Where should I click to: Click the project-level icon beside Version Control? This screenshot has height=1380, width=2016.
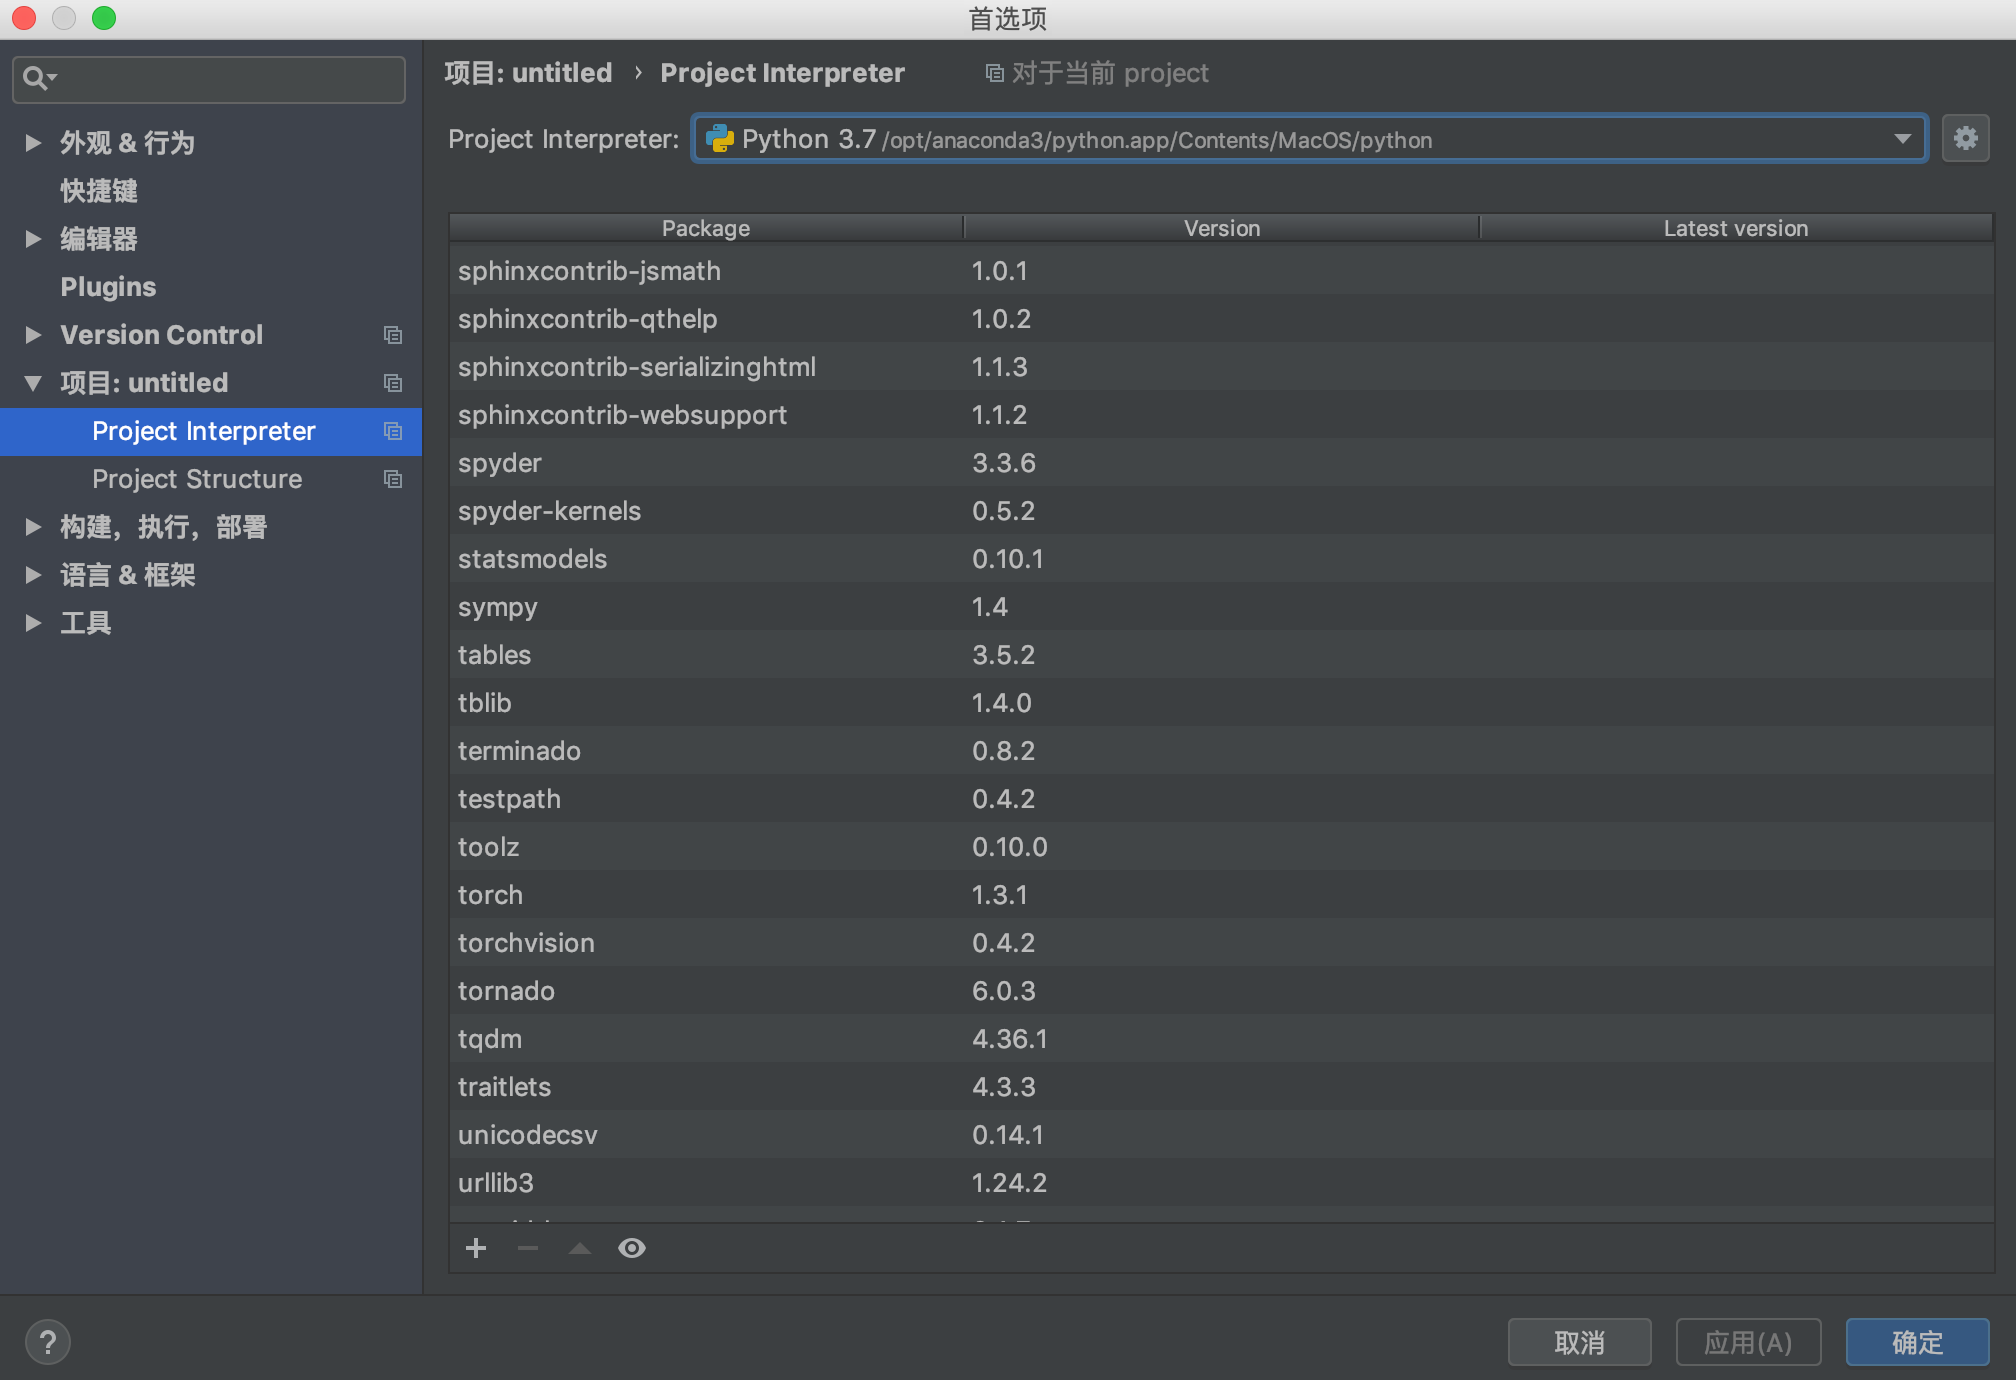393,335
